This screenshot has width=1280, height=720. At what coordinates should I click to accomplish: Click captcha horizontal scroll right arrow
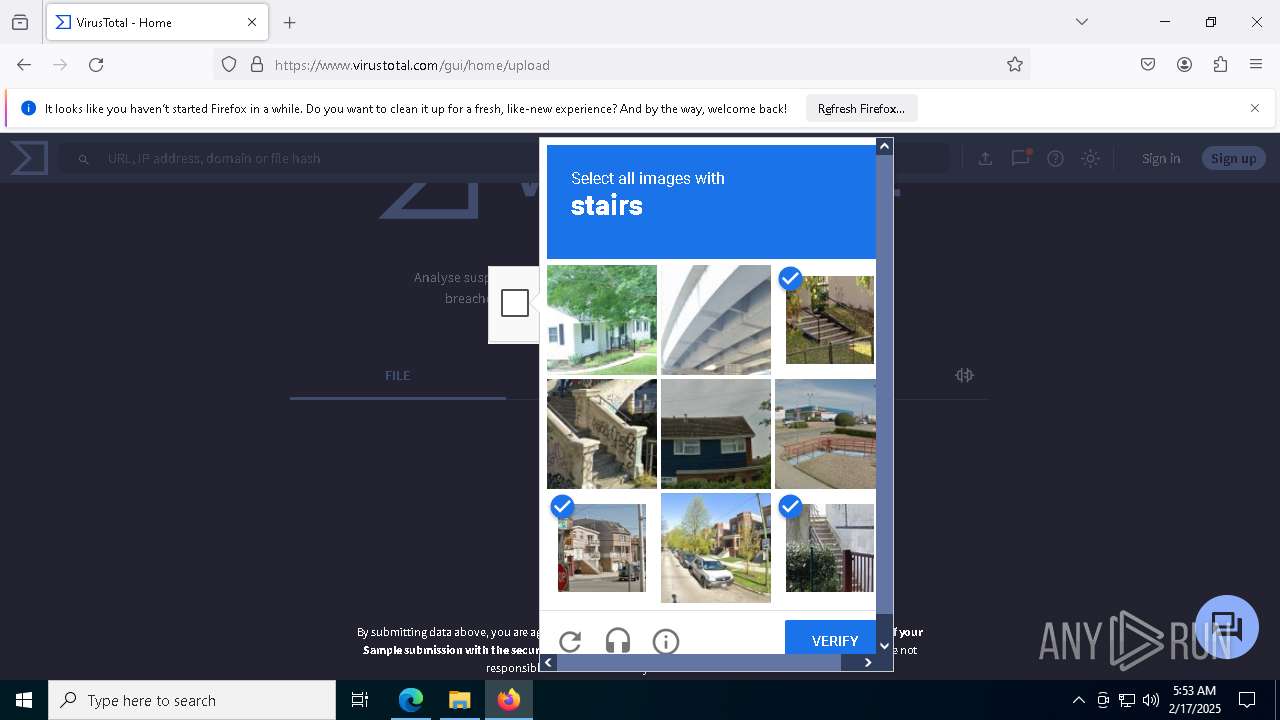[x=868, y=662]
